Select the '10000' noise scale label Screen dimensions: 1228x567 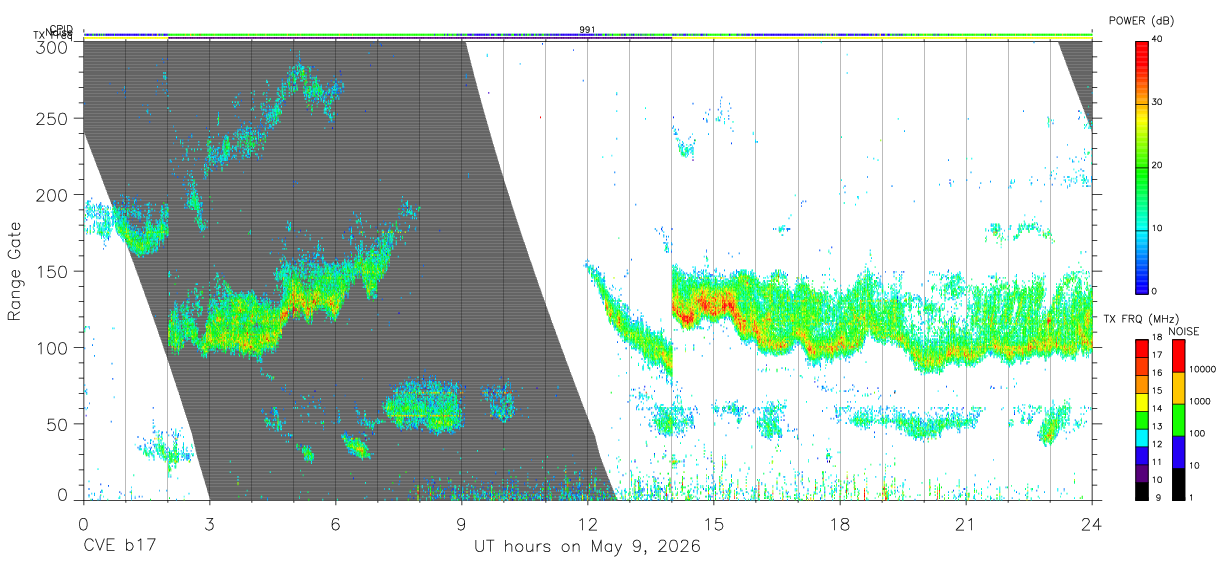pyautogui.click(x=1204, y=369)
